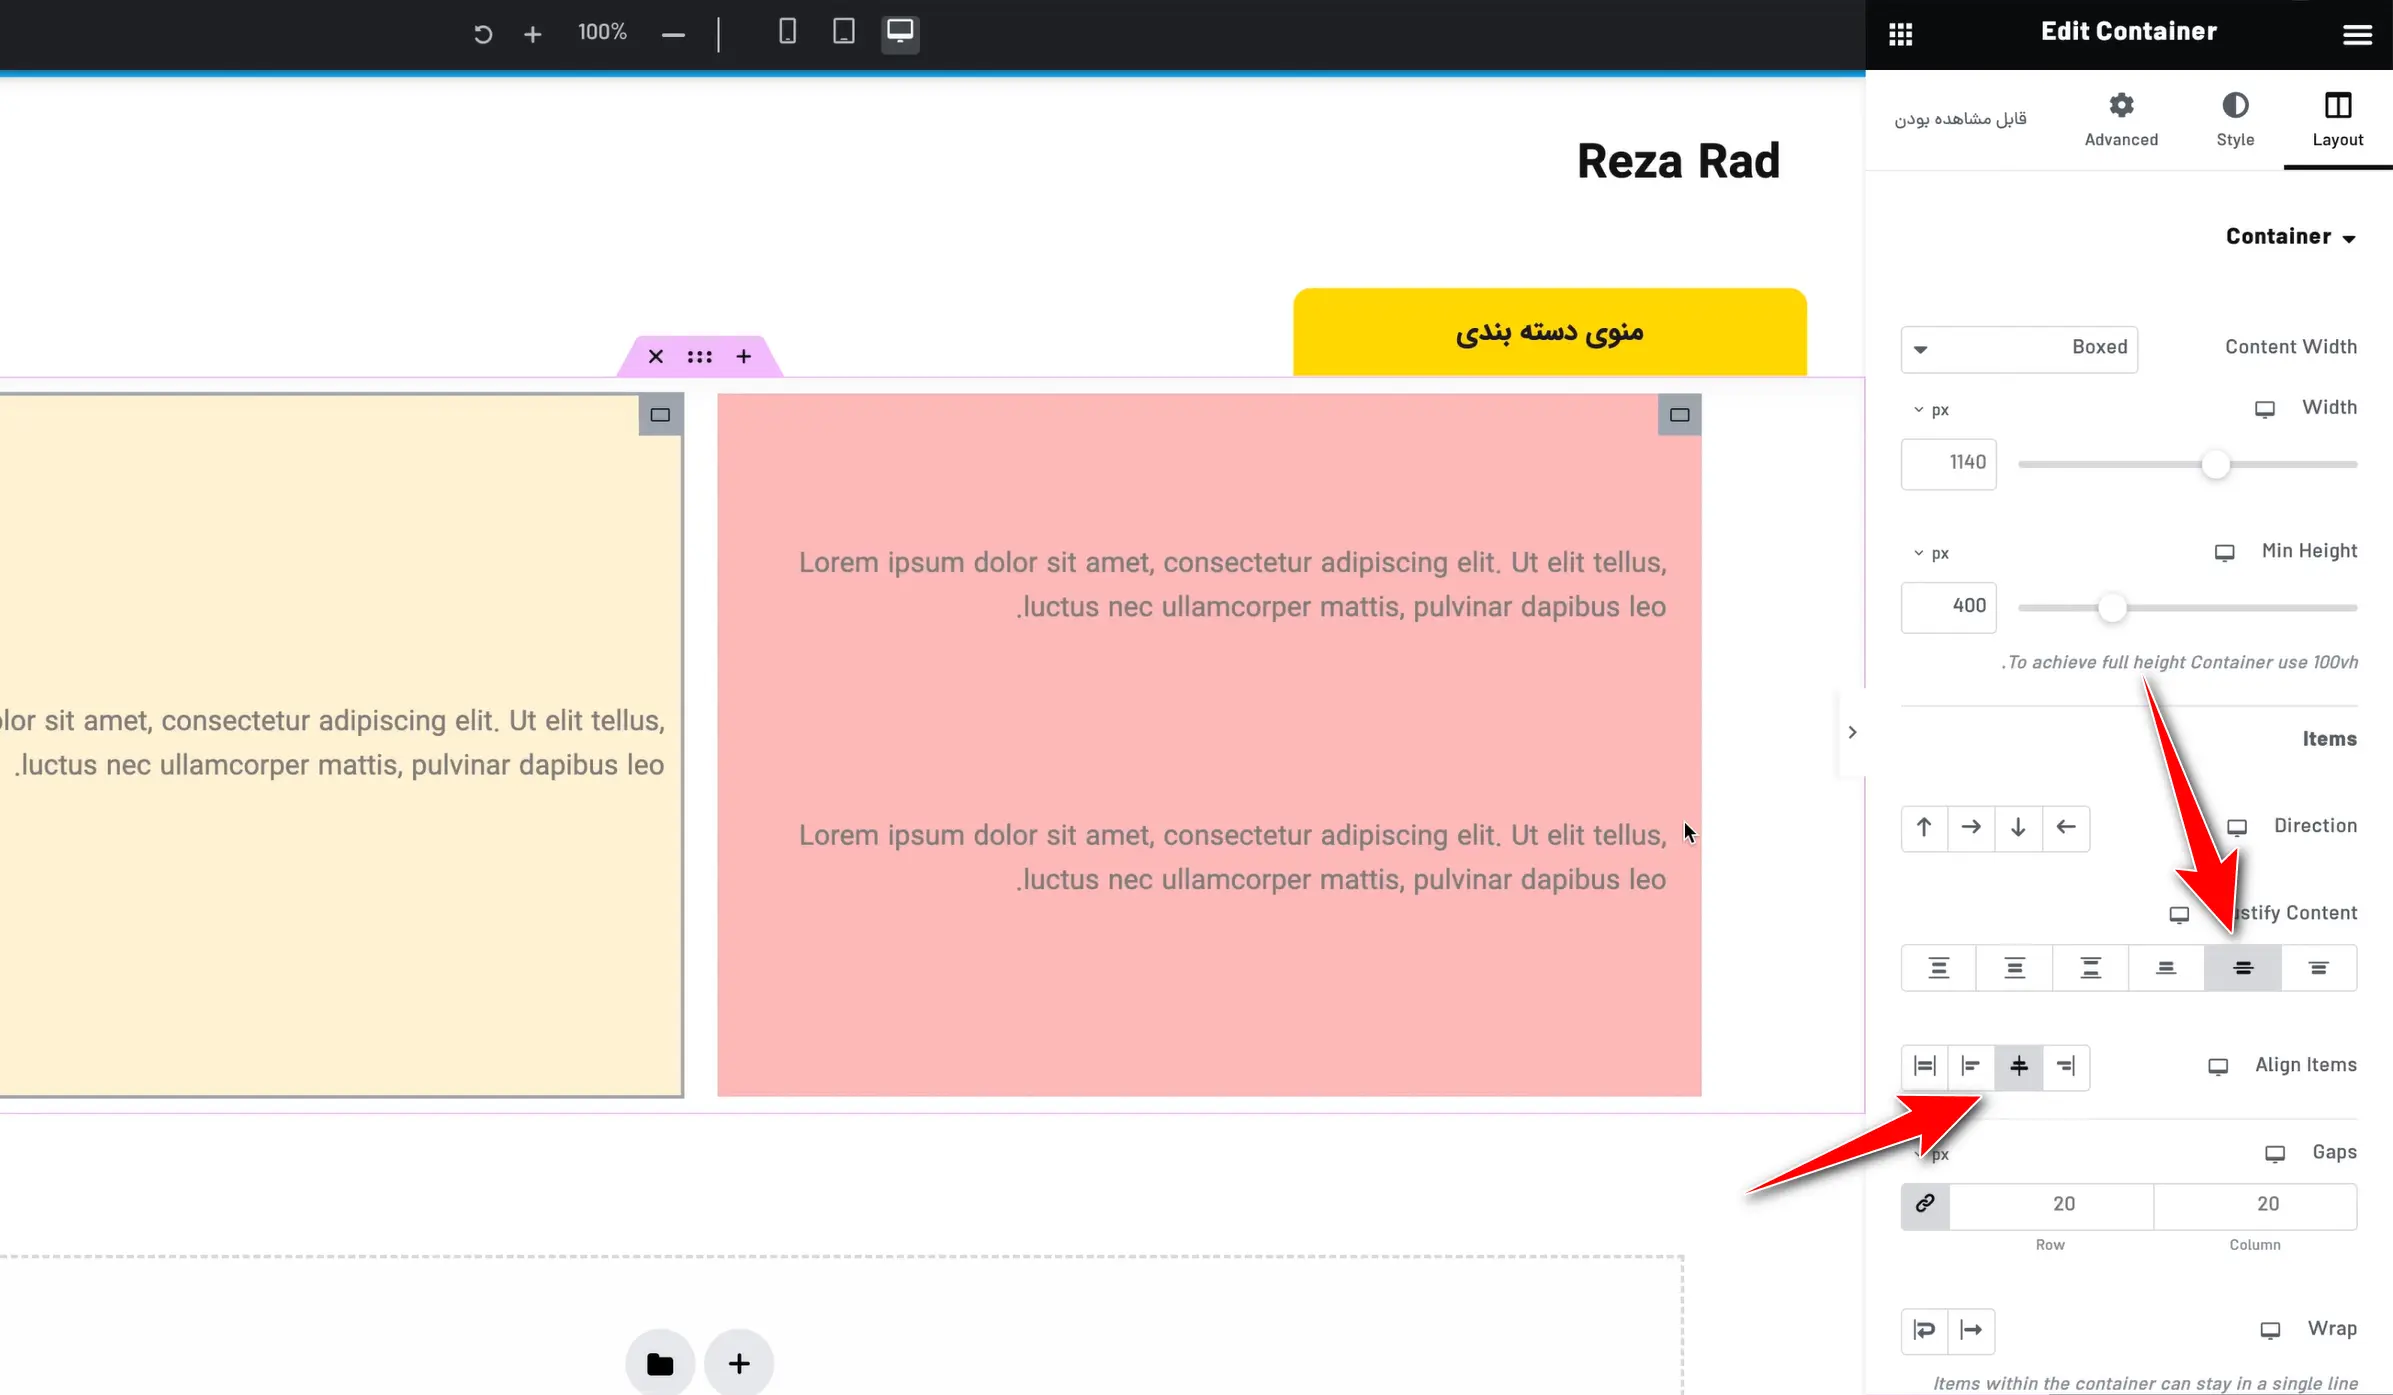Viewport: 2393px width, 1395px height.
Task: Open the hamburger menu in Edit Container
Action: coord(2357,35)
